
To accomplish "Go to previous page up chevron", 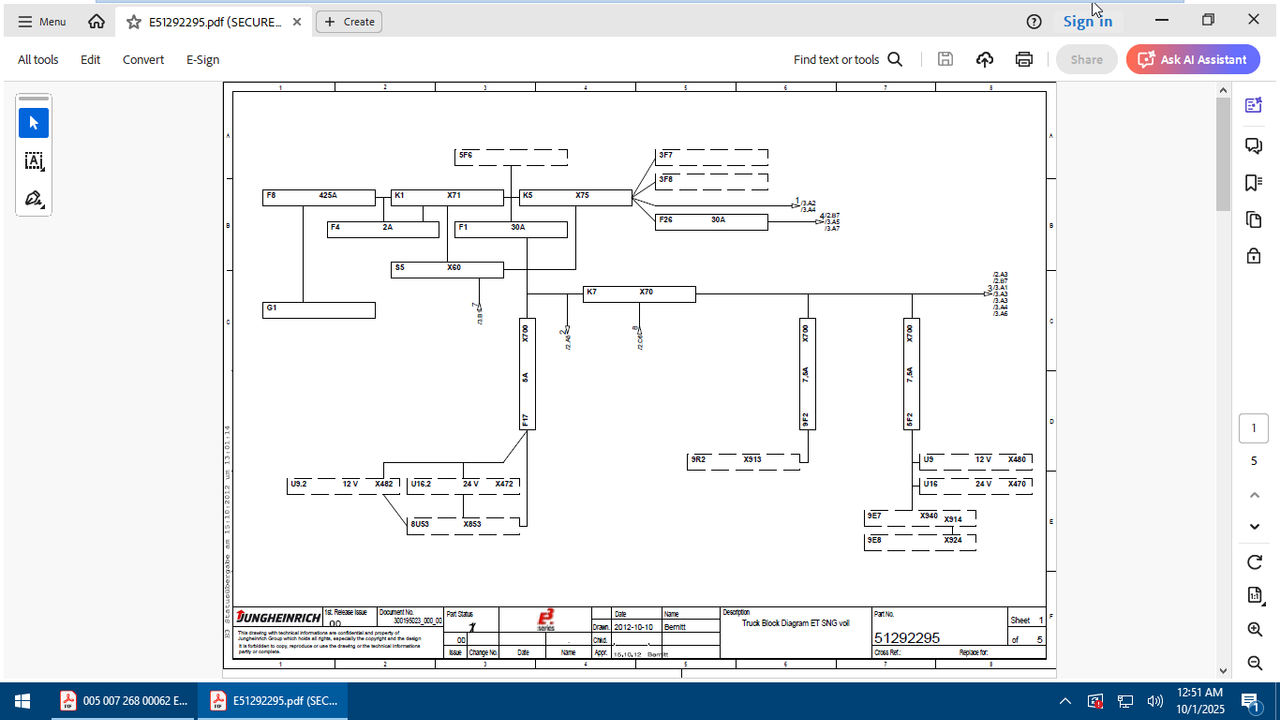I will [x=1254, y=495].
